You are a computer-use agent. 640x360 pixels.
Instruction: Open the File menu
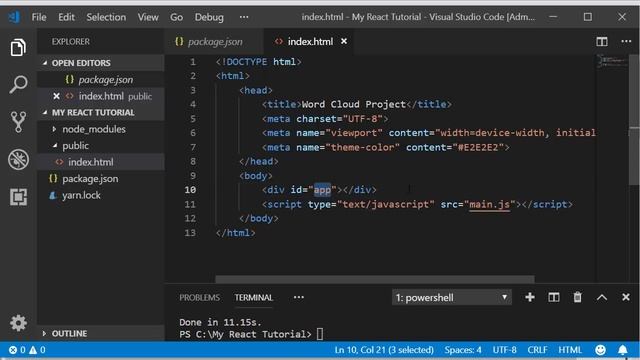point(39,17)
